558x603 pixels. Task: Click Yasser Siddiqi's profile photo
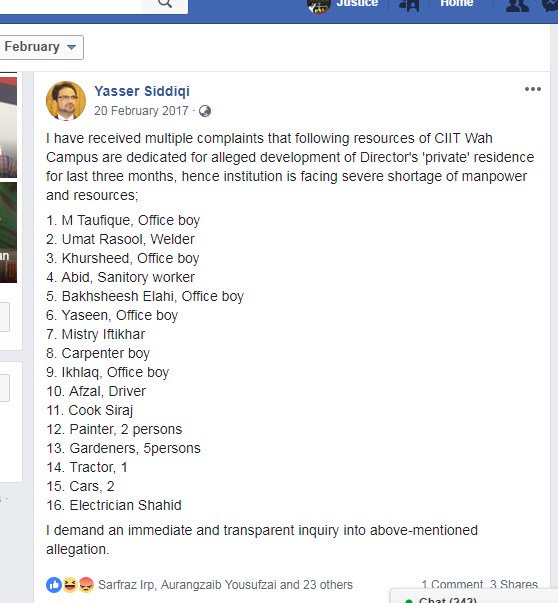pyautogui.click(x=66, y=101)
